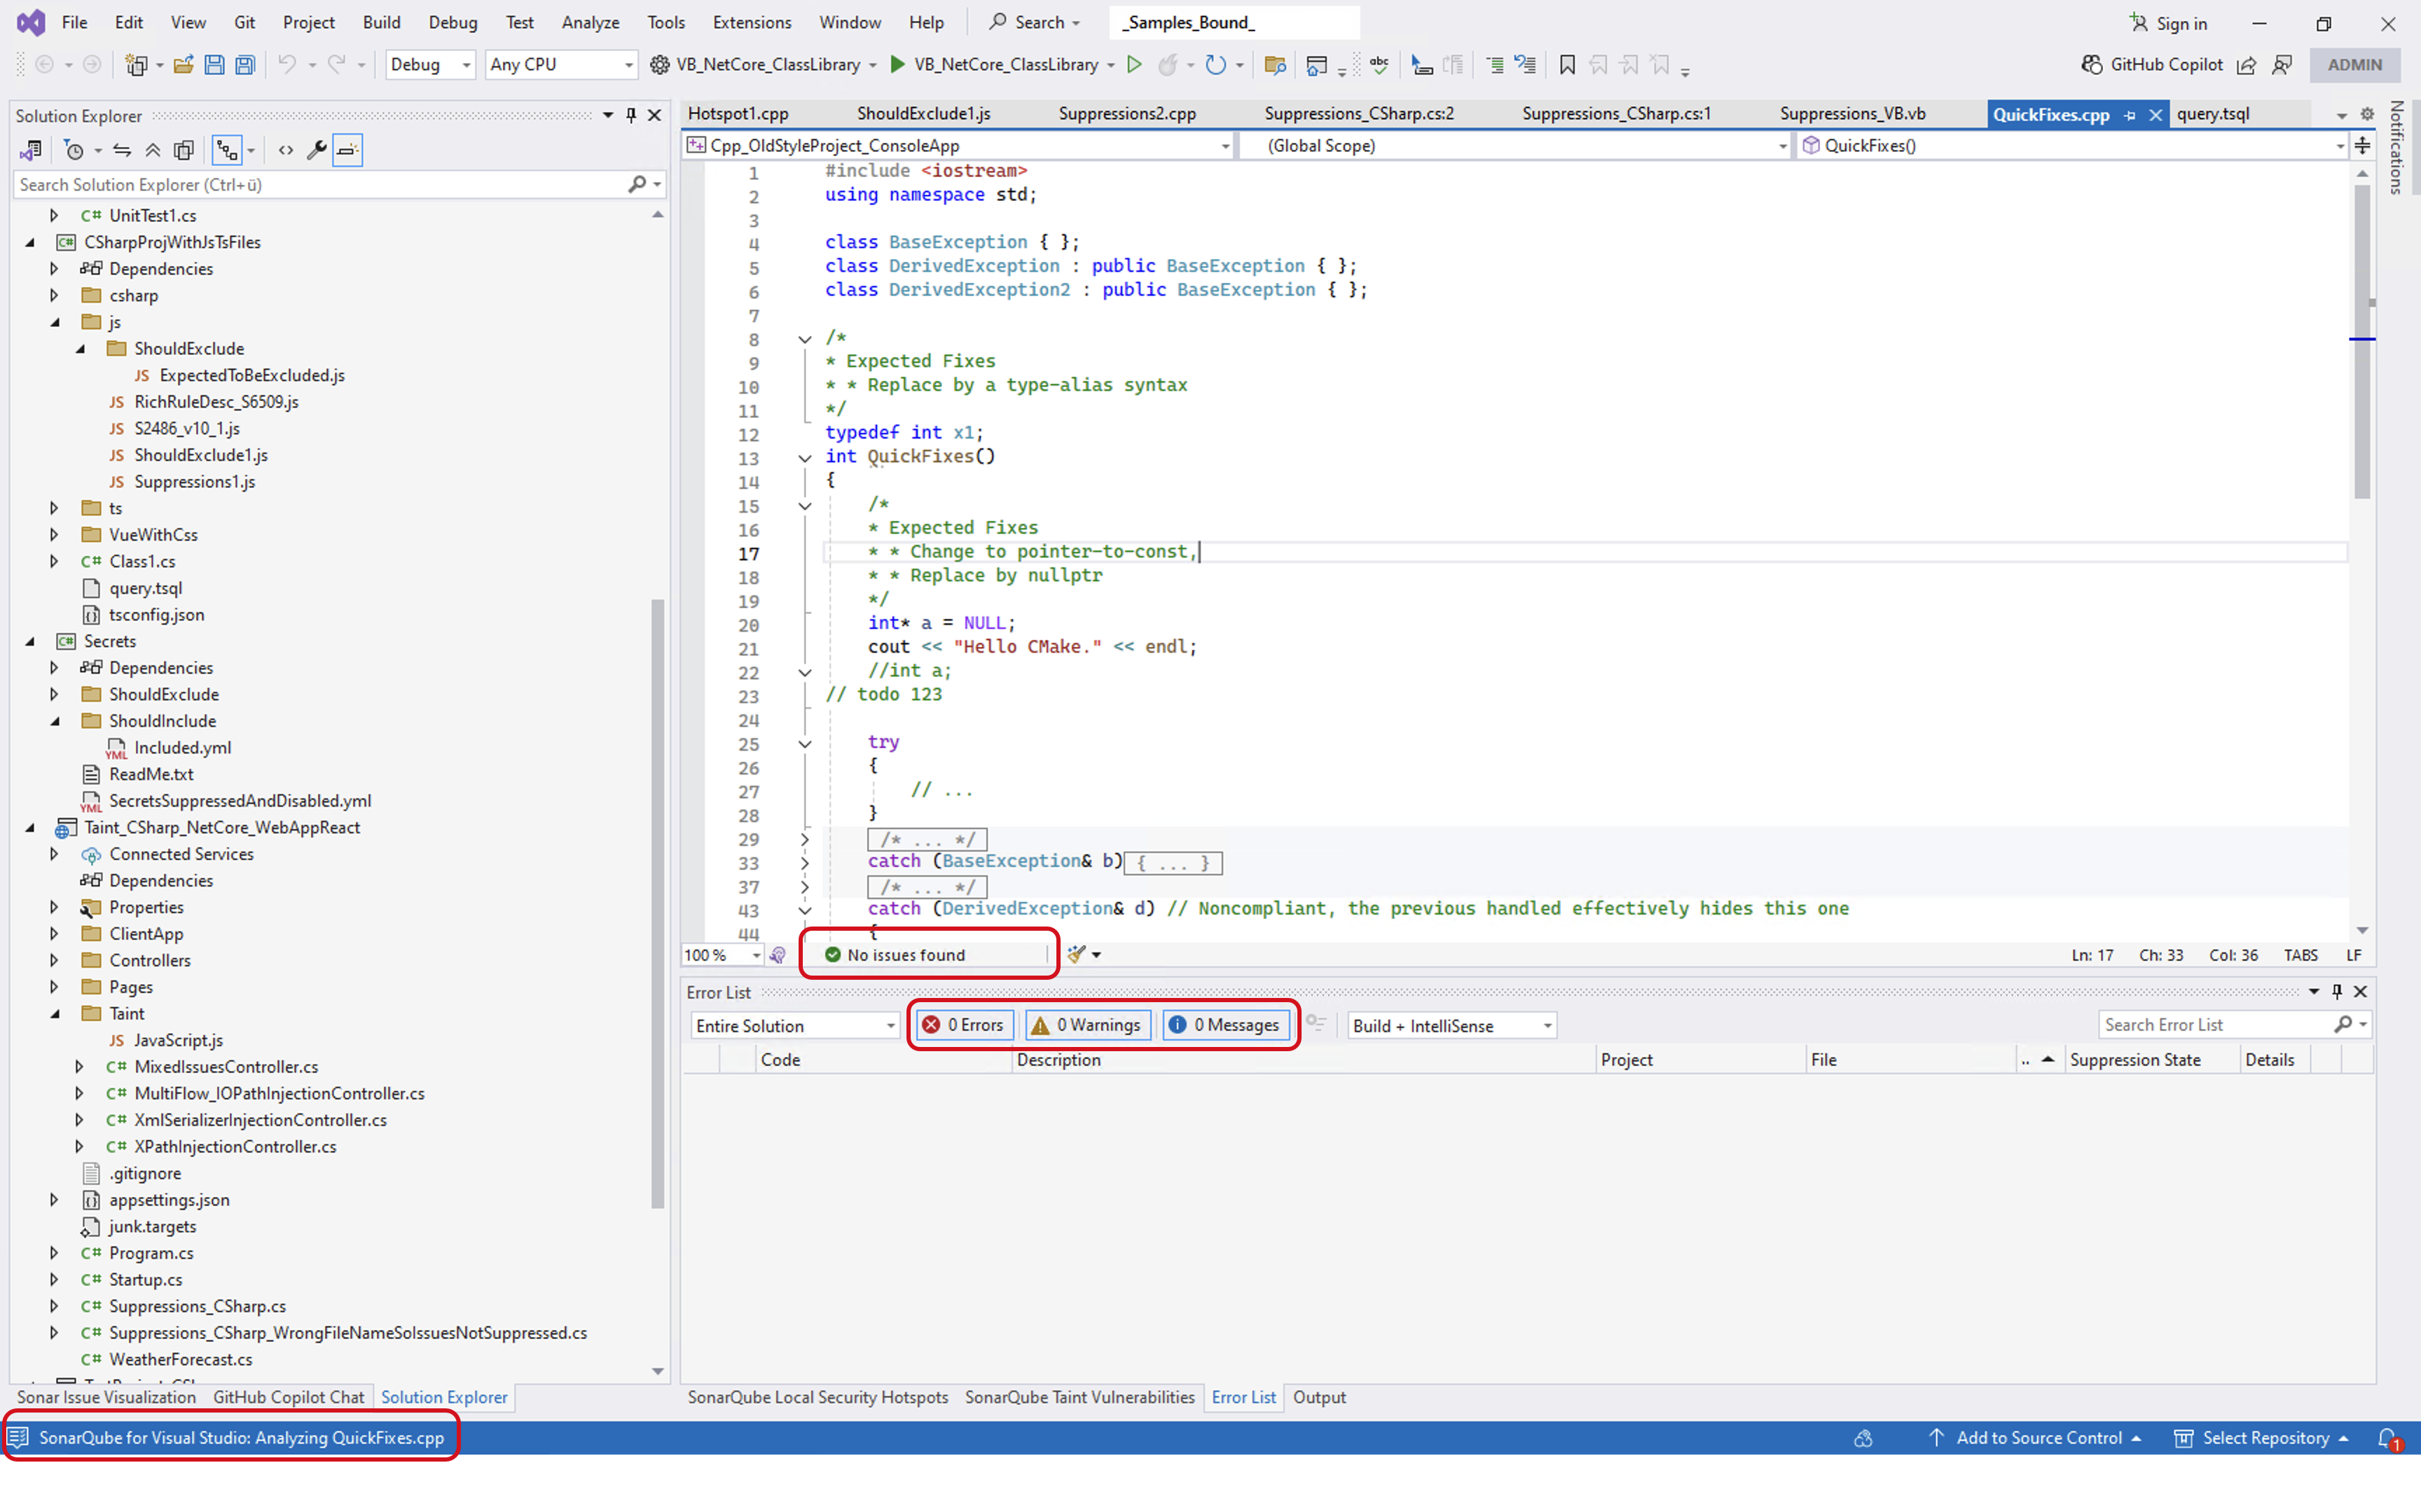Open the Entire Solution scope dropdown
Screen dimensions: 2421x1512
793,1024
